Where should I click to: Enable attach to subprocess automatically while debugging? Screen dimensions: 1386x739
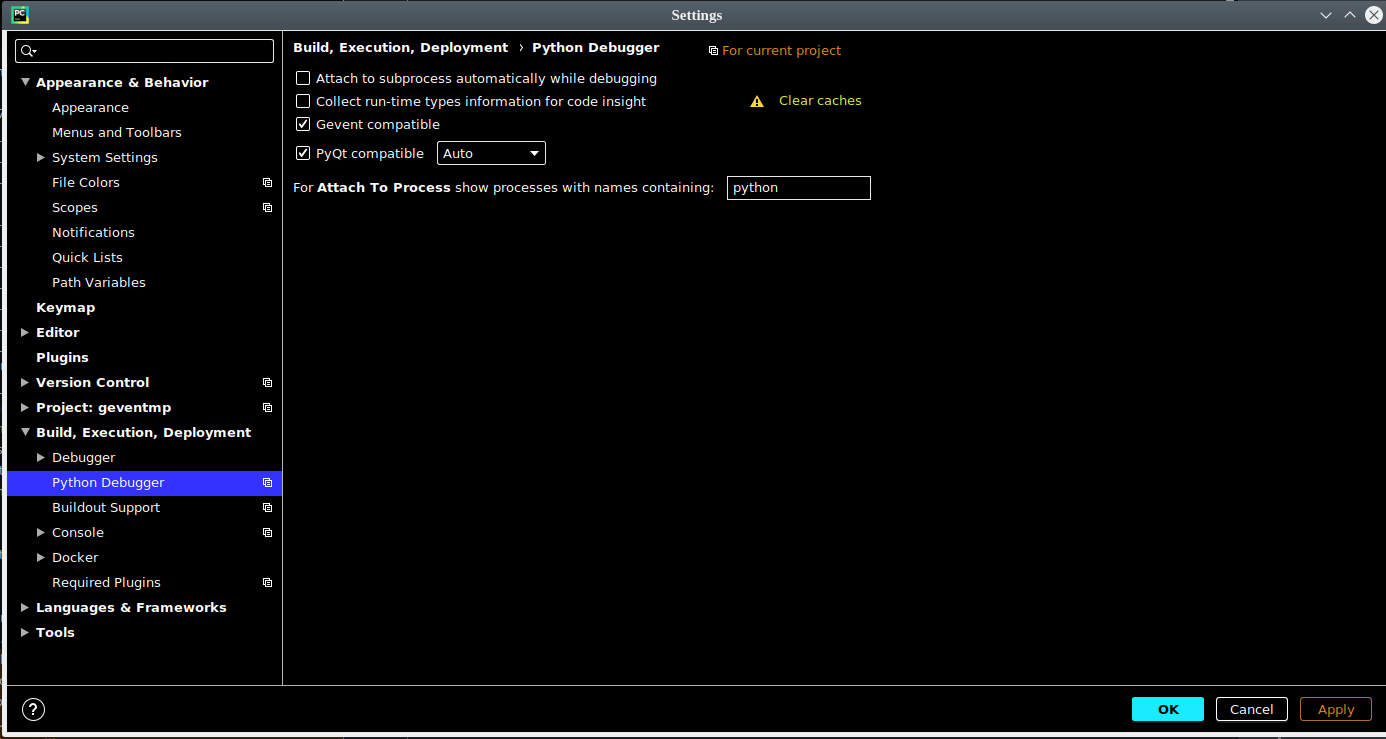pos(303,78)
